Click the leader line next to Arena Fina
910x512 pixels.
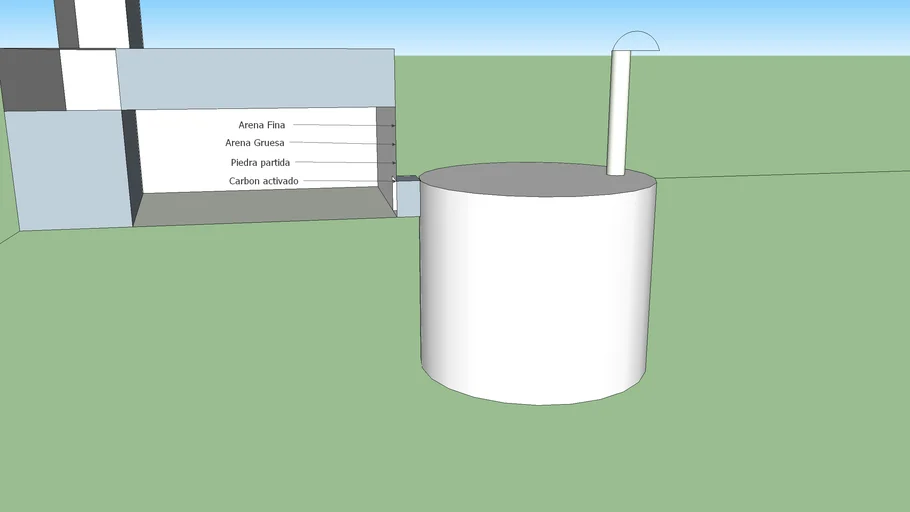[340, 125]
